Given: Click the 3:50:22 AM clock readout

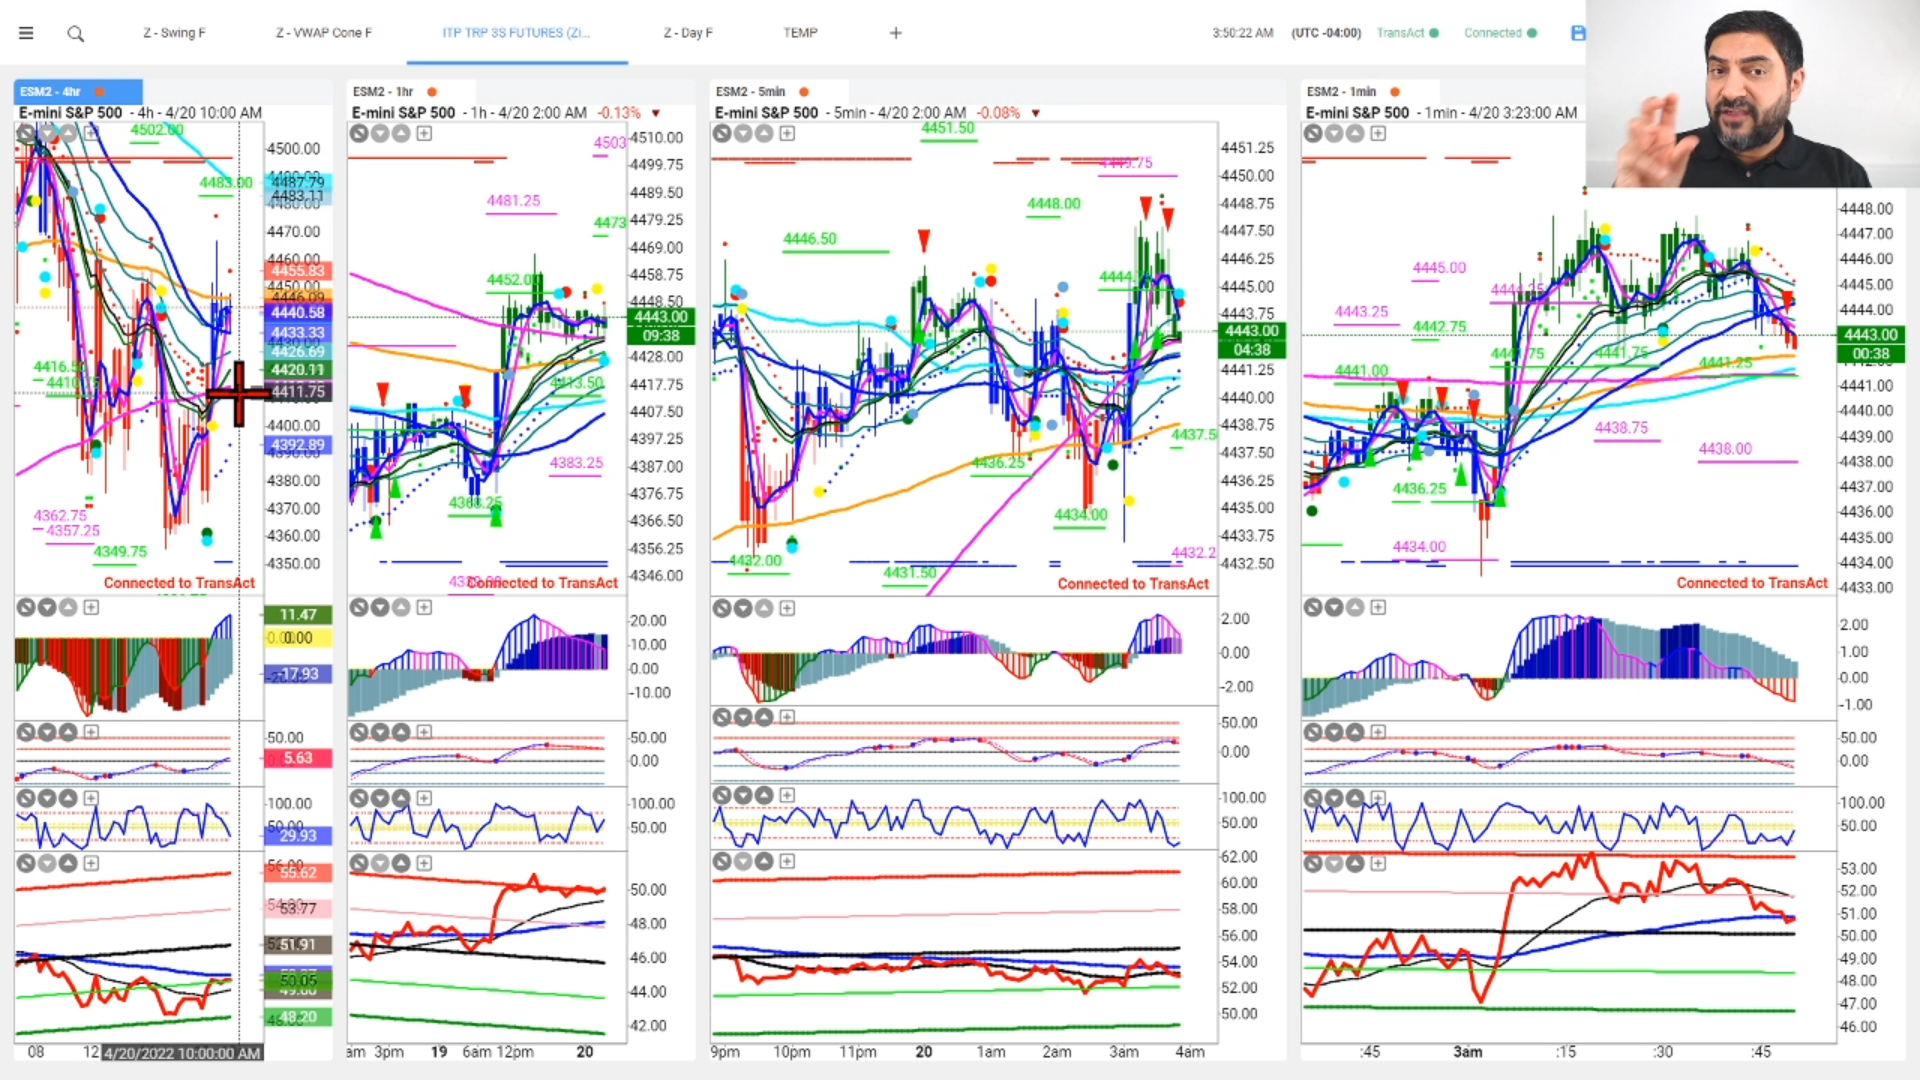Looking at the screenshot, I should tap(1243, 33).
